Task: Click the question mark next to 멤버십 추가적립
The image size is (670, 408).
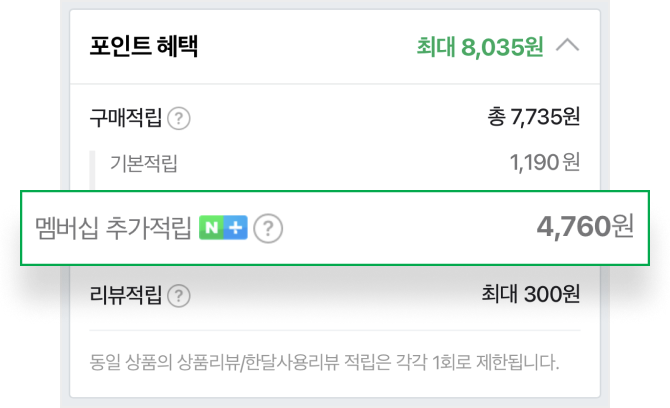Action: coord(267,229)
